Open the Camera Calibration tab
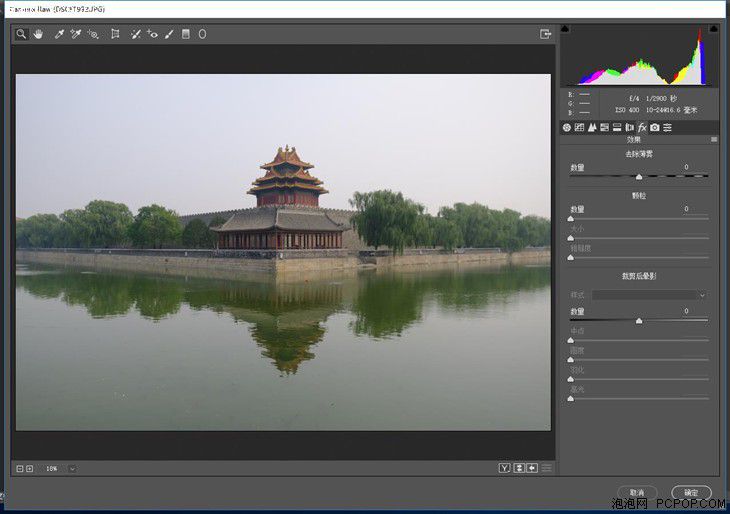The image size is (730, 514). coord(655,128)
